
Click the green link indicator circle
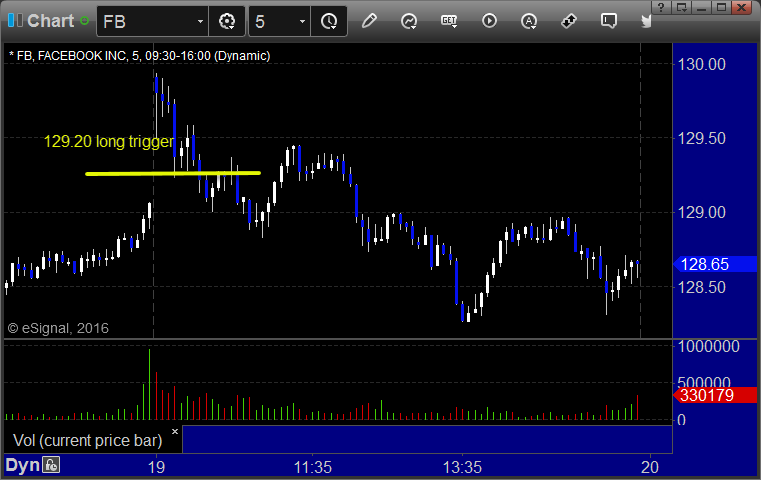(85, 21)
